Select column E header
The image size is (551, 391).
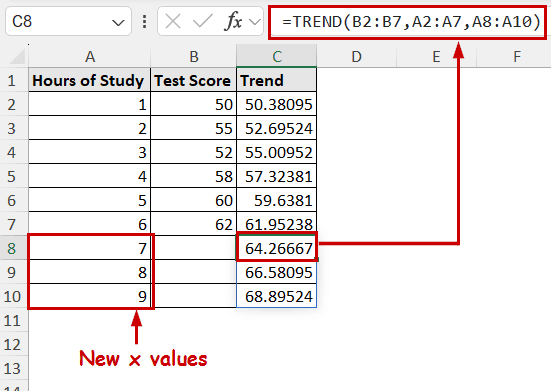tap(436, 57)
